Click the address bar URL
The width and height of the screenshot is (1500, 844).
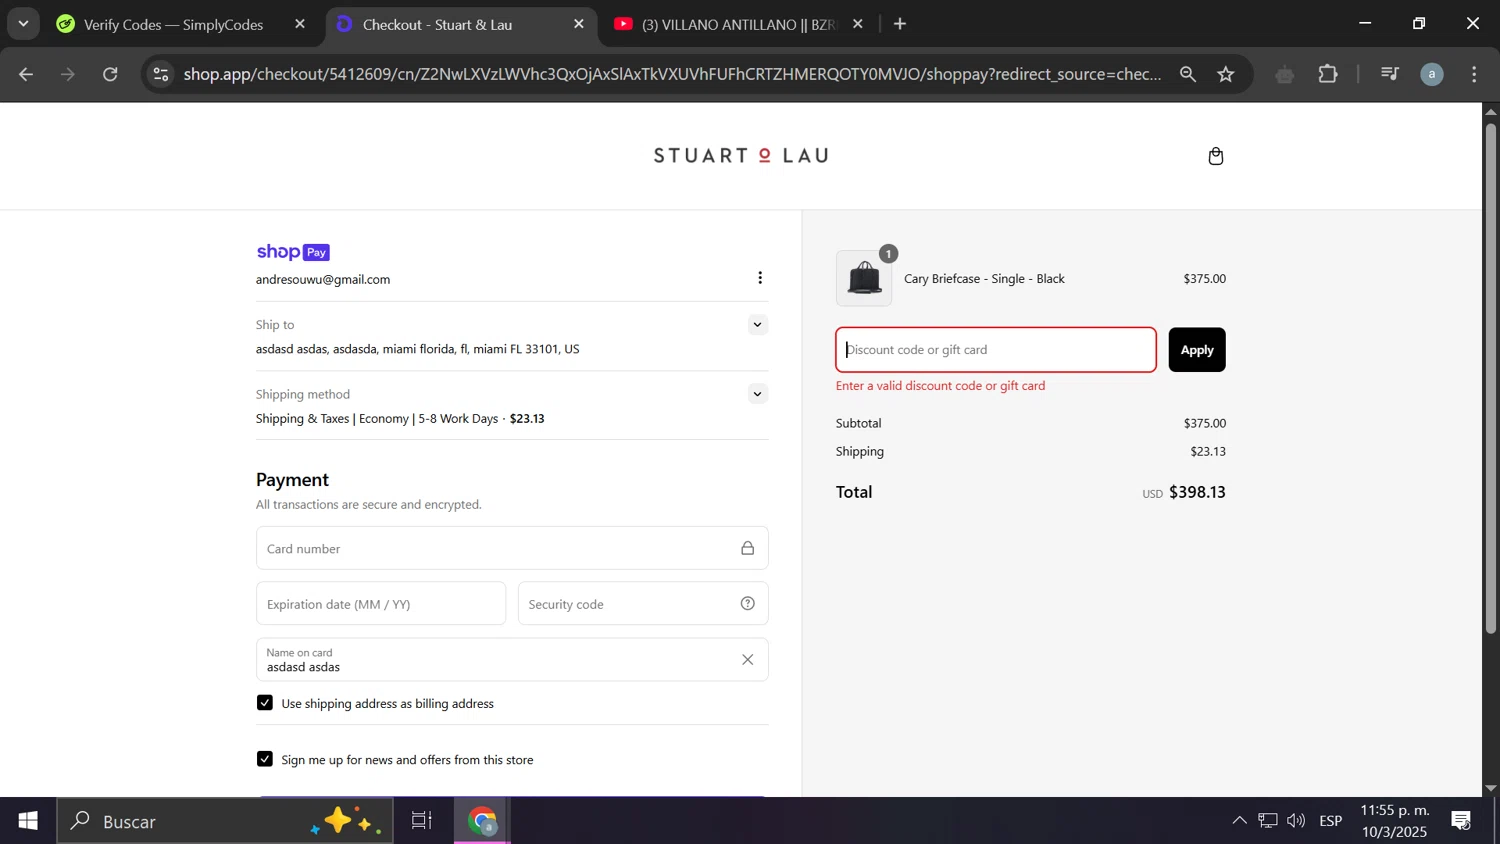pos(672,74)
